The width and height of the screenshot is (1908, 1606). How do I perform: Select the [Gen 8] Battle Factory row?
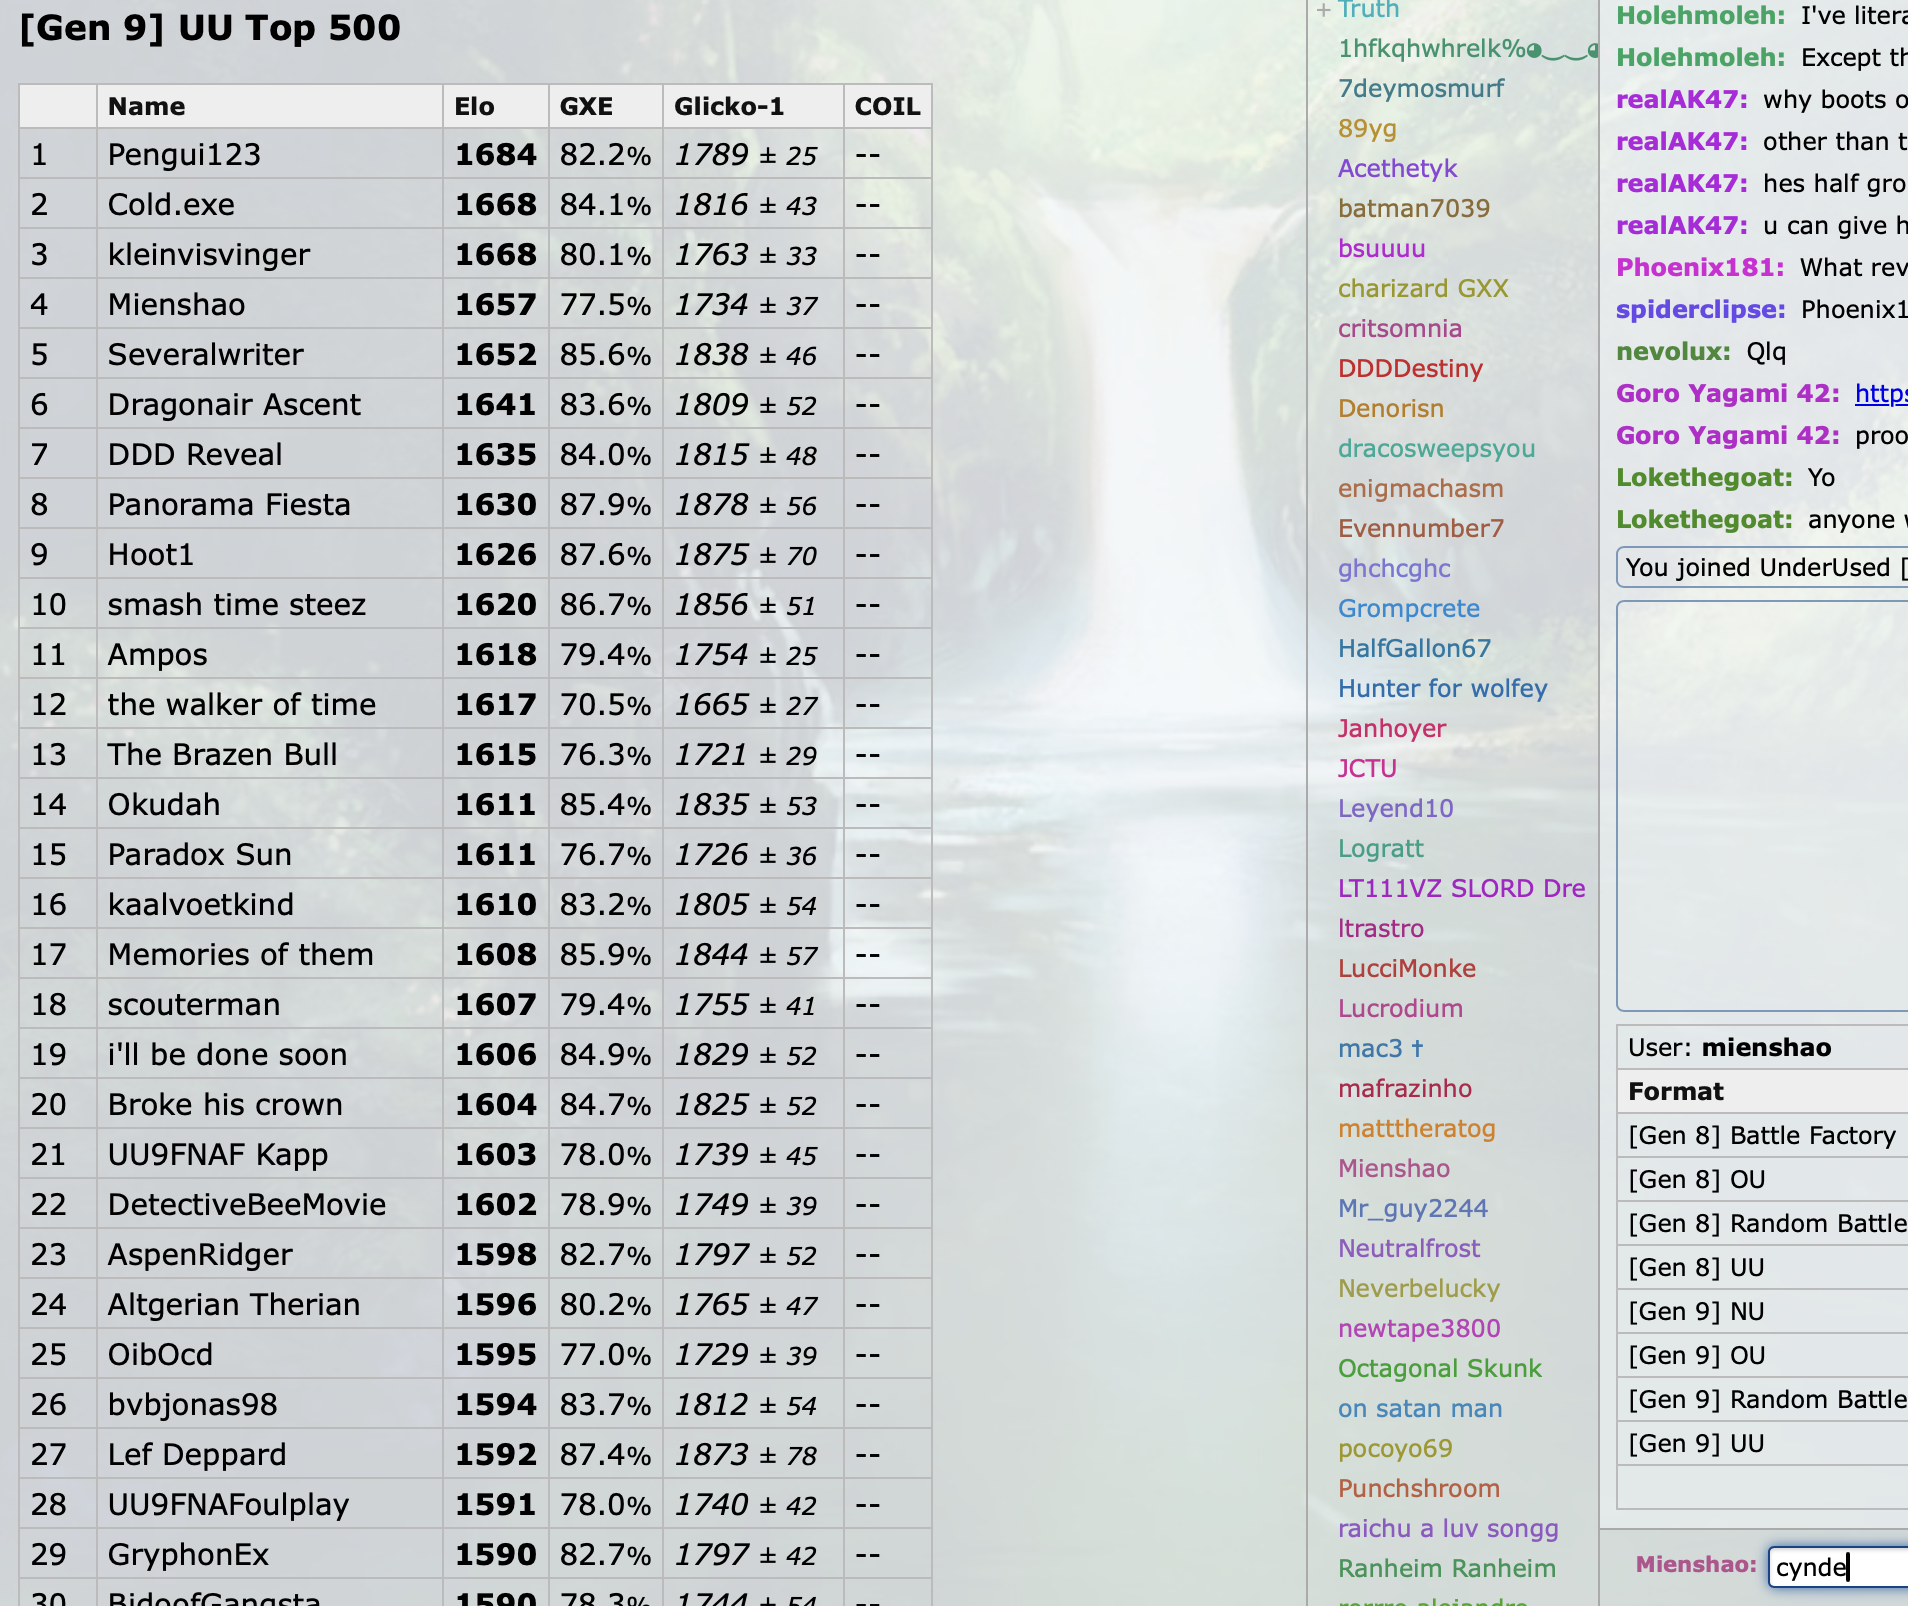tap(1761, 1136)
